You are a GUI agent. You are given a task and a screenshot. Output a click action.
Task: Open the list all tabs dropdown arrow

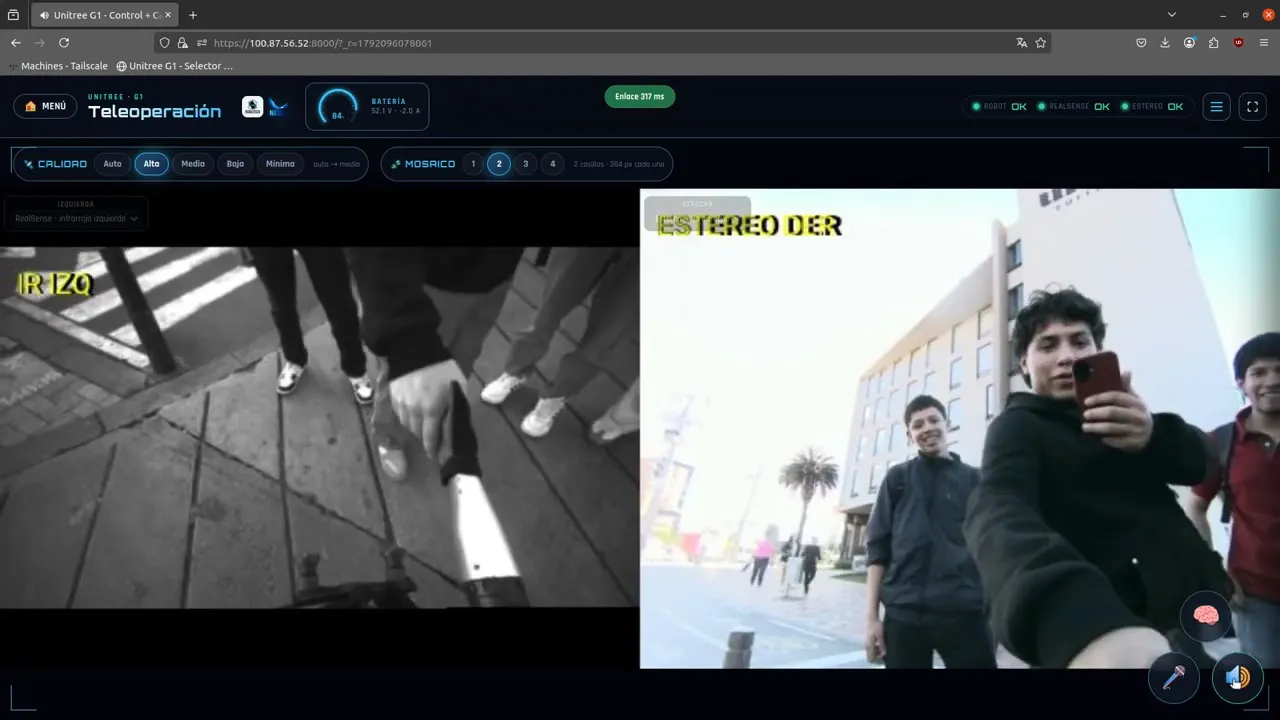point(1172,15)
